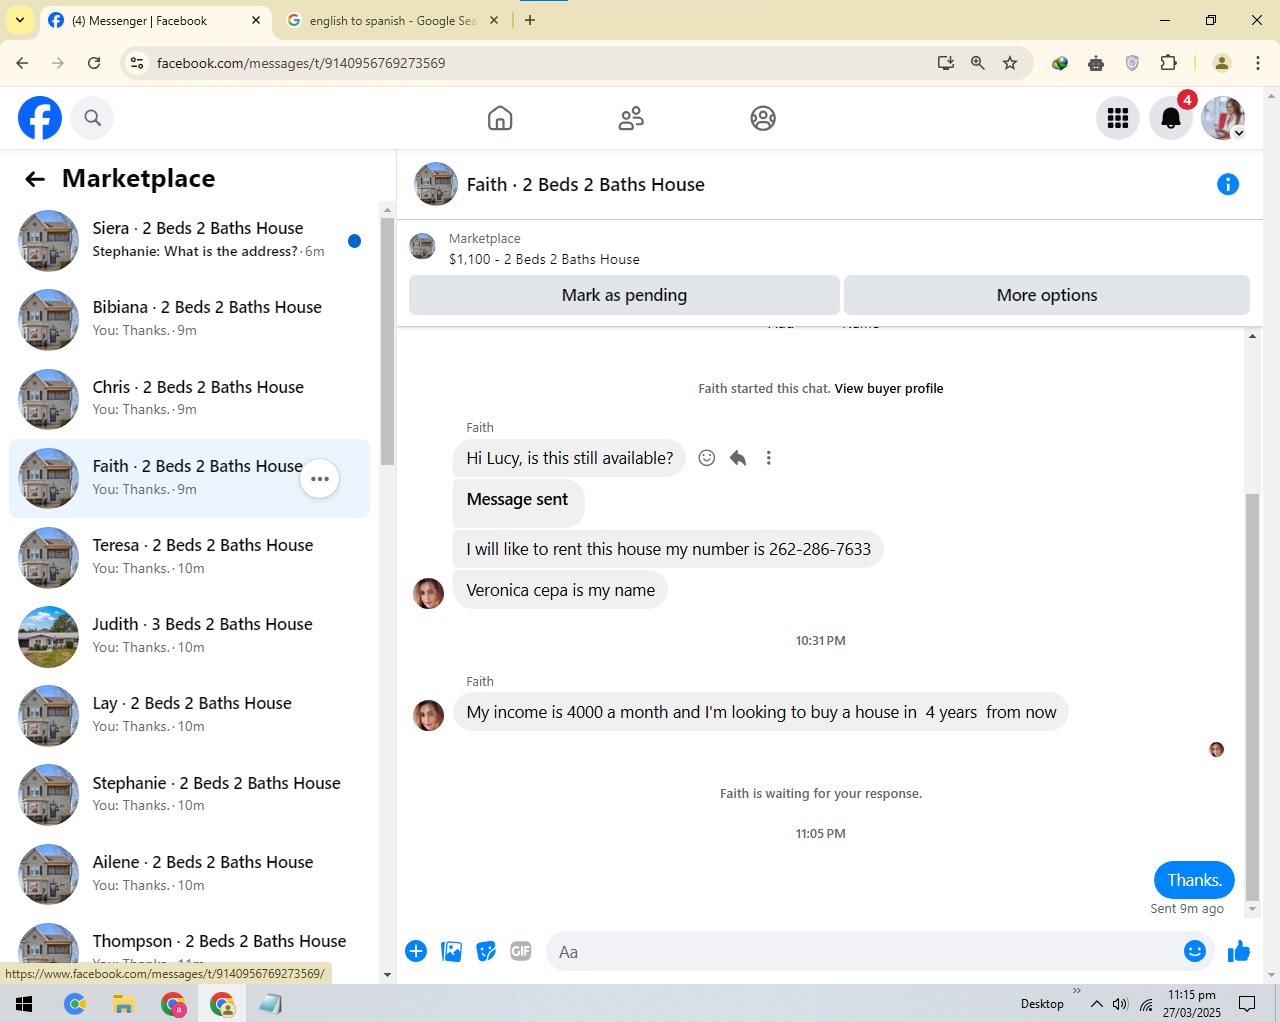The width and height of the screenshot is (1280, 1022).
Task: Open more actions plus icon in composer
Action: click(x=416, y=951)
